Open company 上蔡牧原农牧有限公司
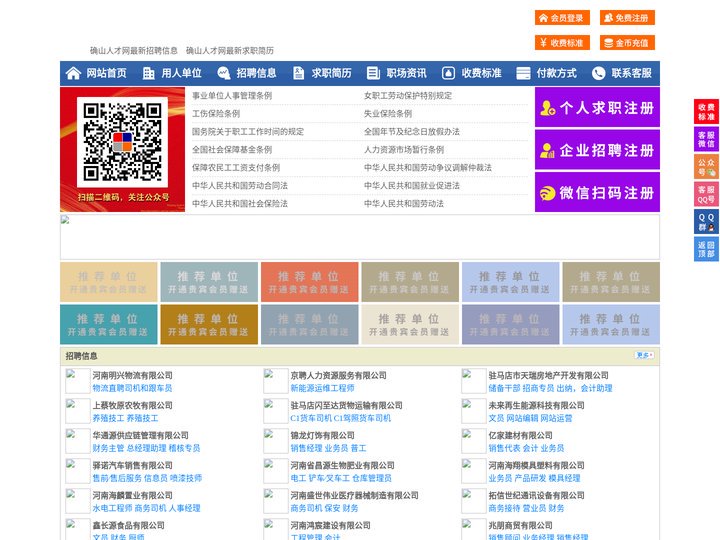 coord(132,405)
